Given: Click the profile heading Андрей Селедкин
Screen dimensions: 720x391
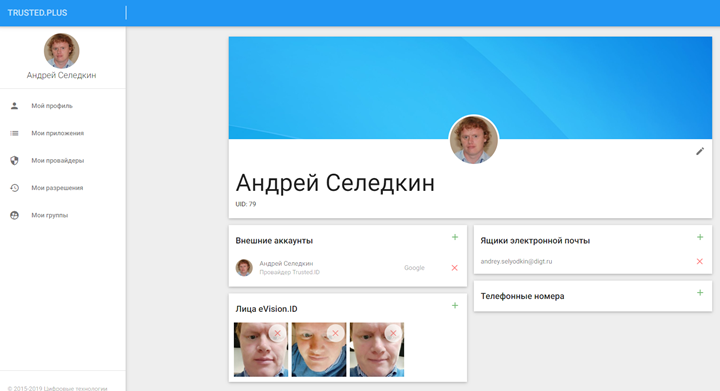Looking at the screenshot, I should point(335,183).
